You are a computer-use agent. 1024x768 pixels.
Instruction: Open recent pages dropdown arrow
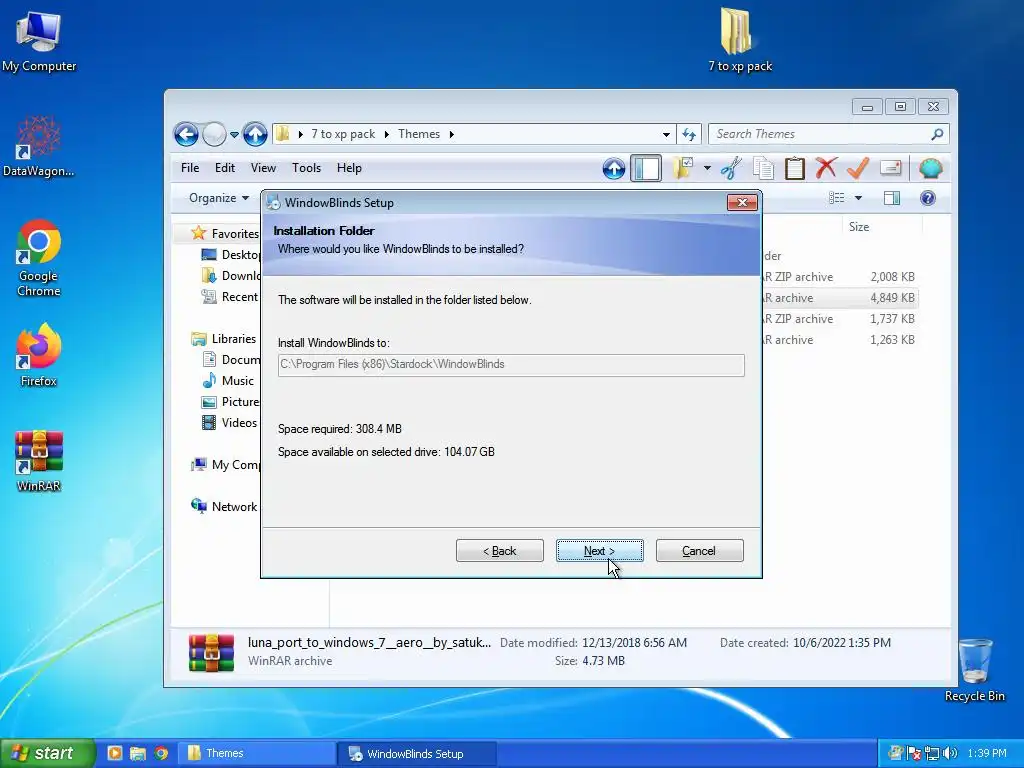pos(234,135)
